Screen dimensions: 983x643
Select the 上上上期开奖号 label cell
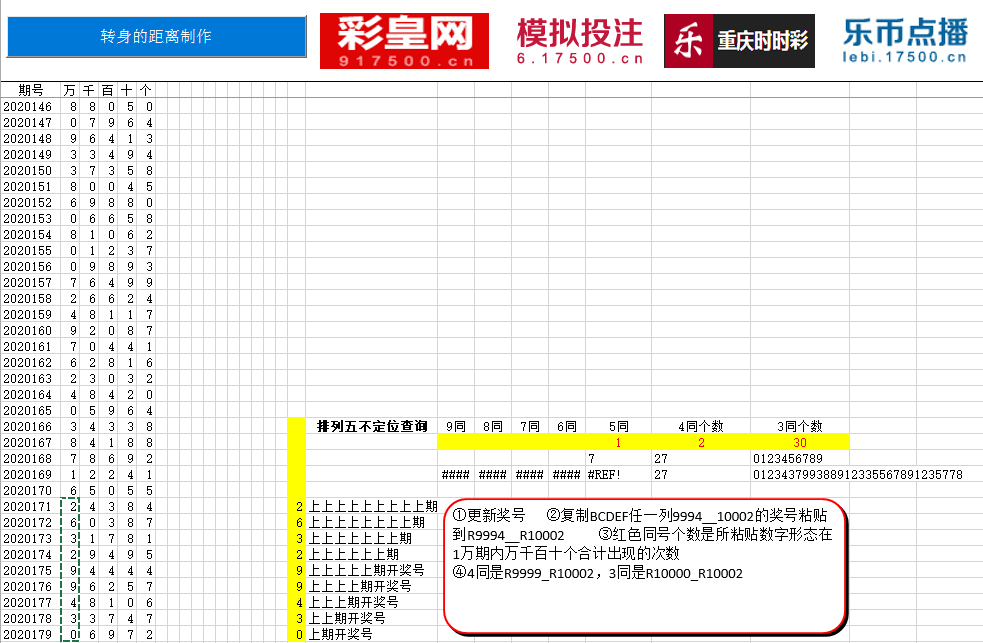(x=371, y=602)
